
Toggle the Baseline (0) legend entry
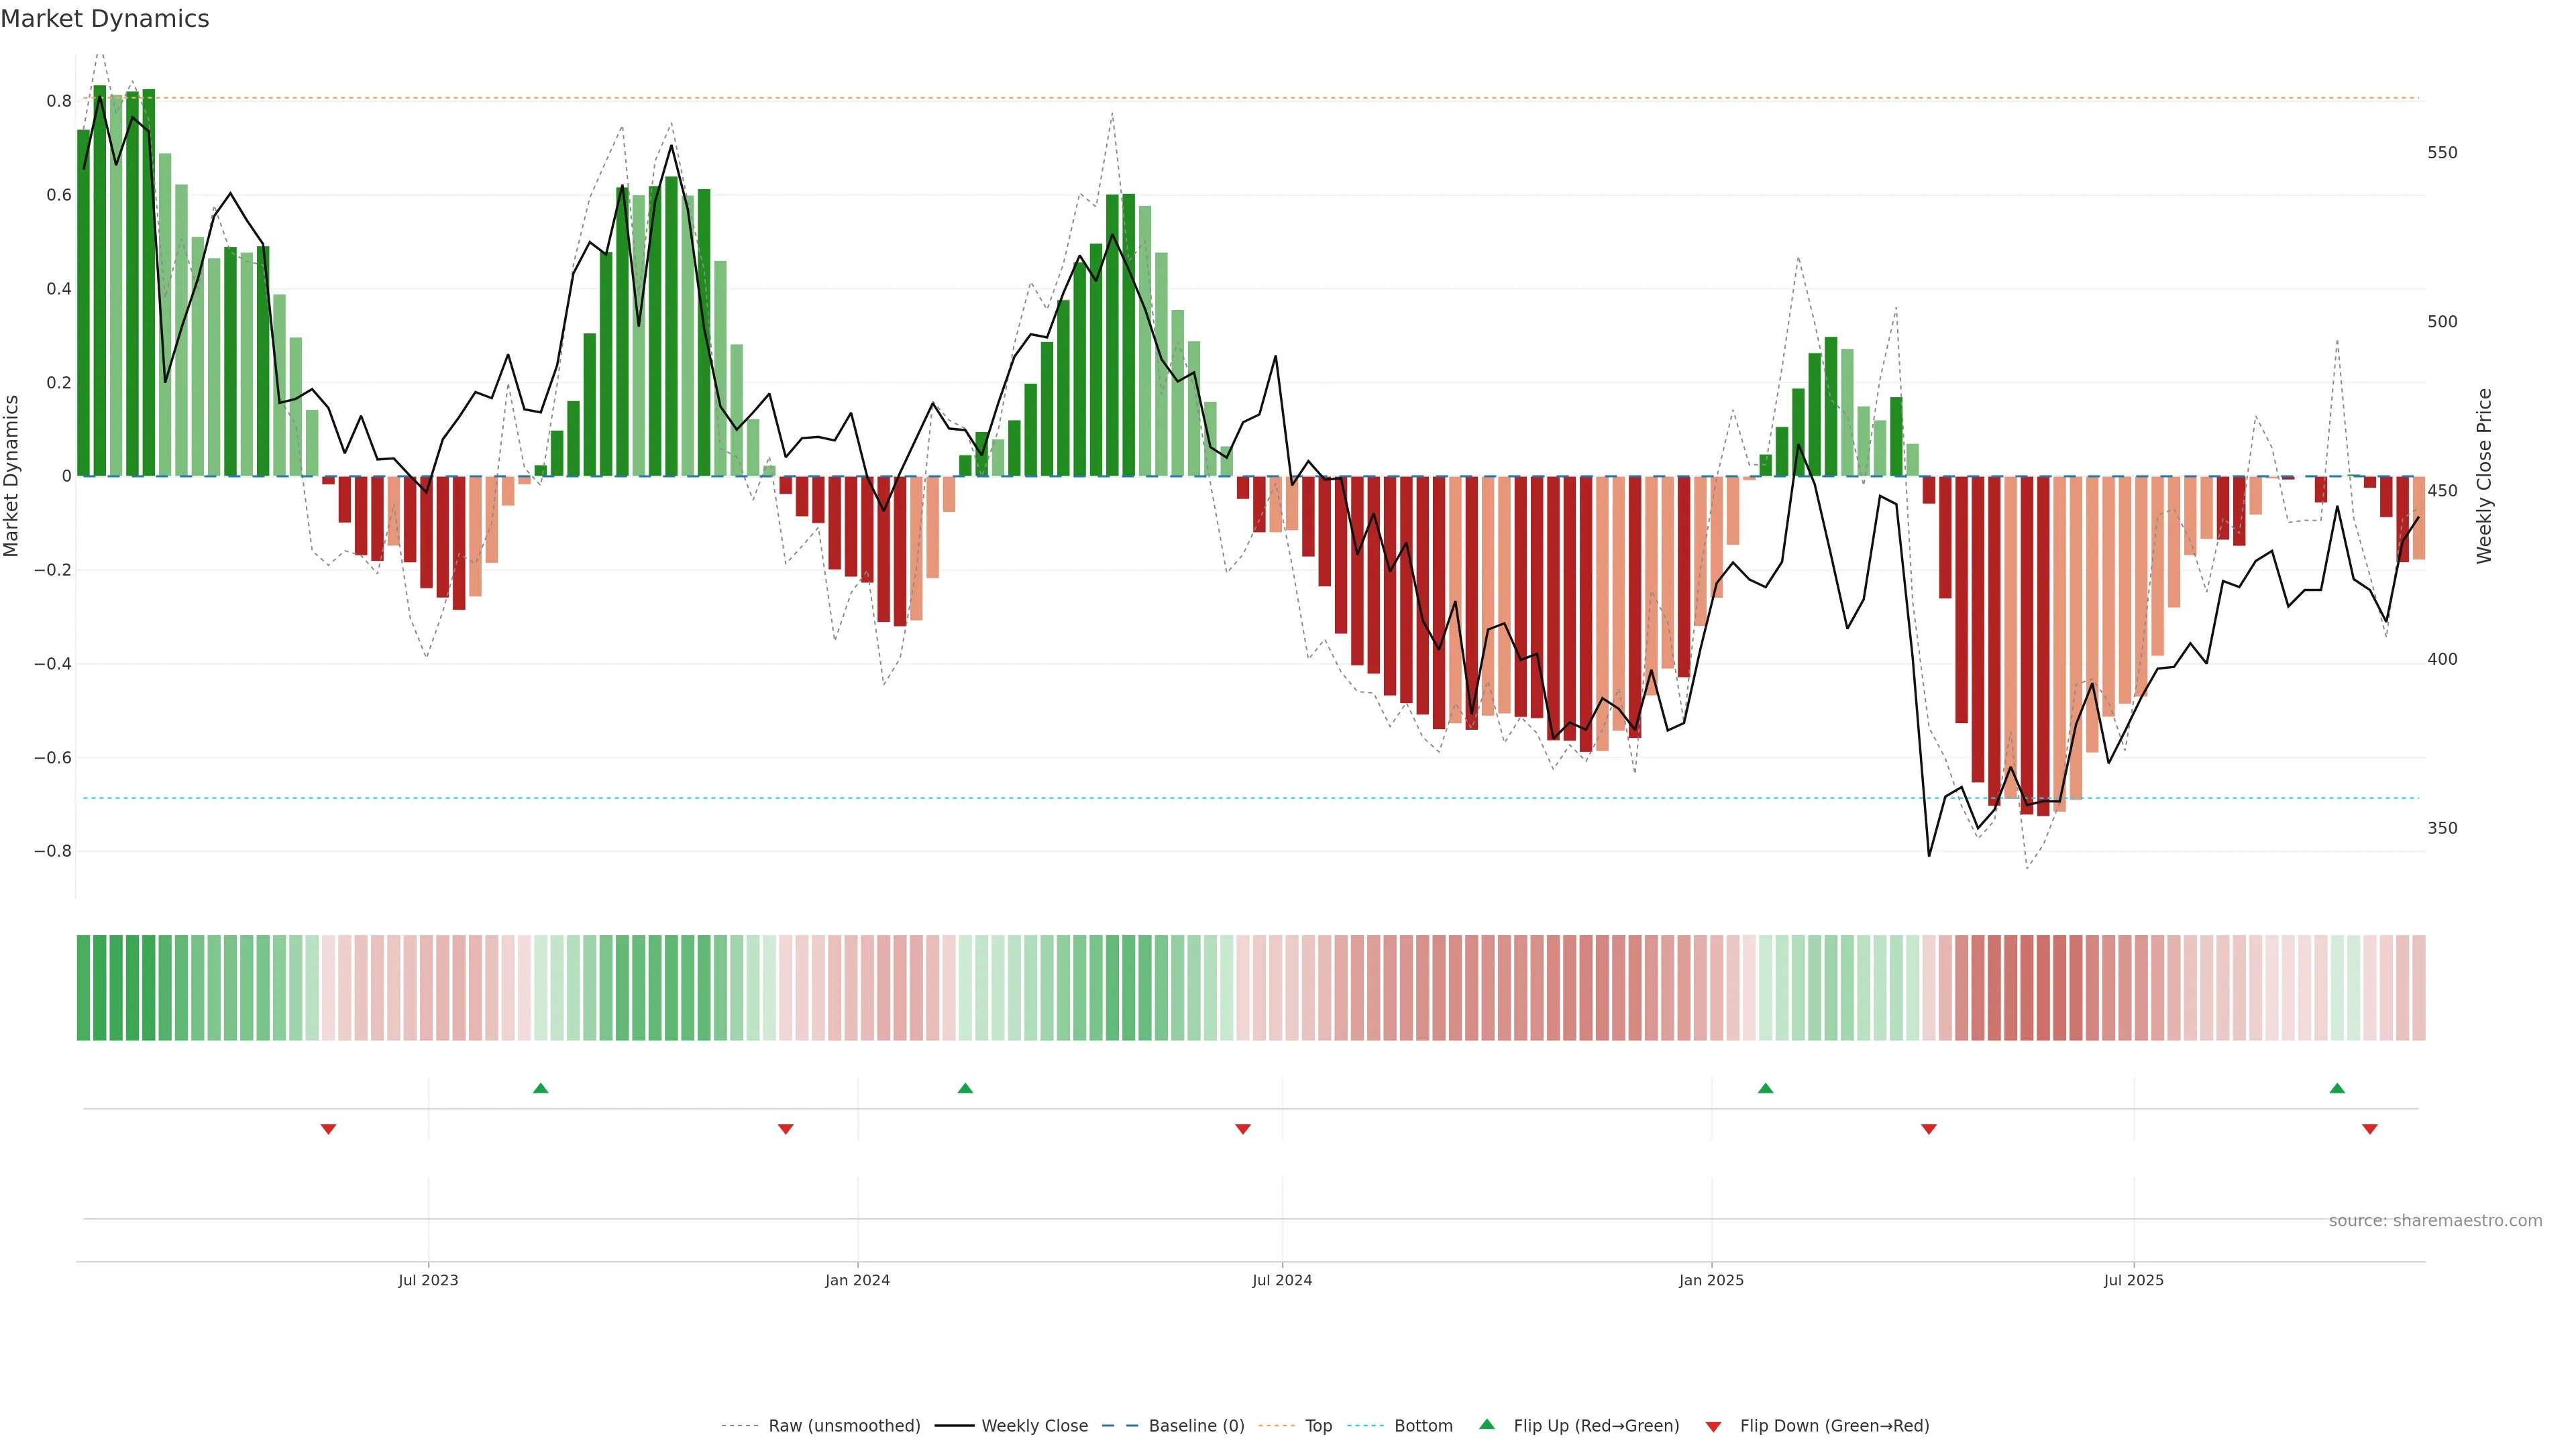pyautogui.click(x=1196, y=1426)
